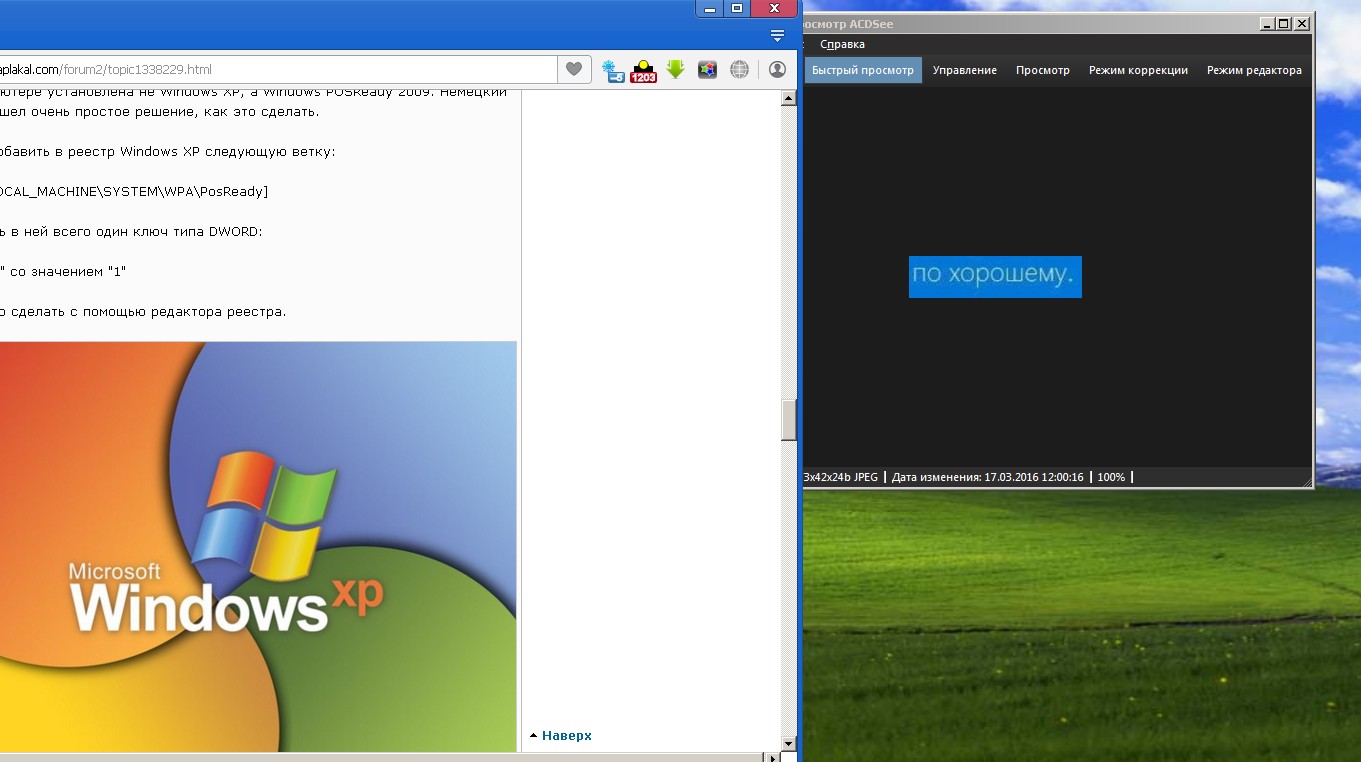This screenshot has height=762, width=1361.
Task: Click the browser vertical scrollbar thumb
Action: tap(789, 420)
